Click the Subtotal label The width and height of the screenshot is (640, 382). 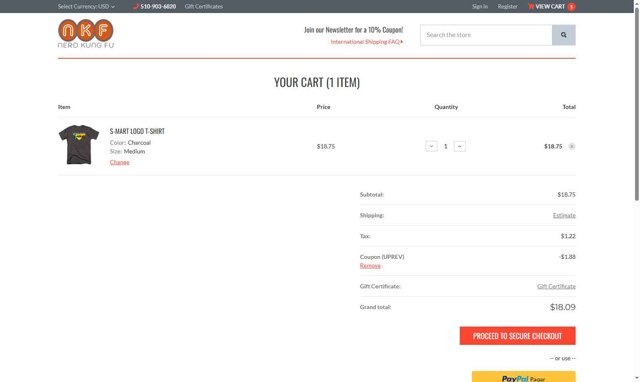(371, 195)
